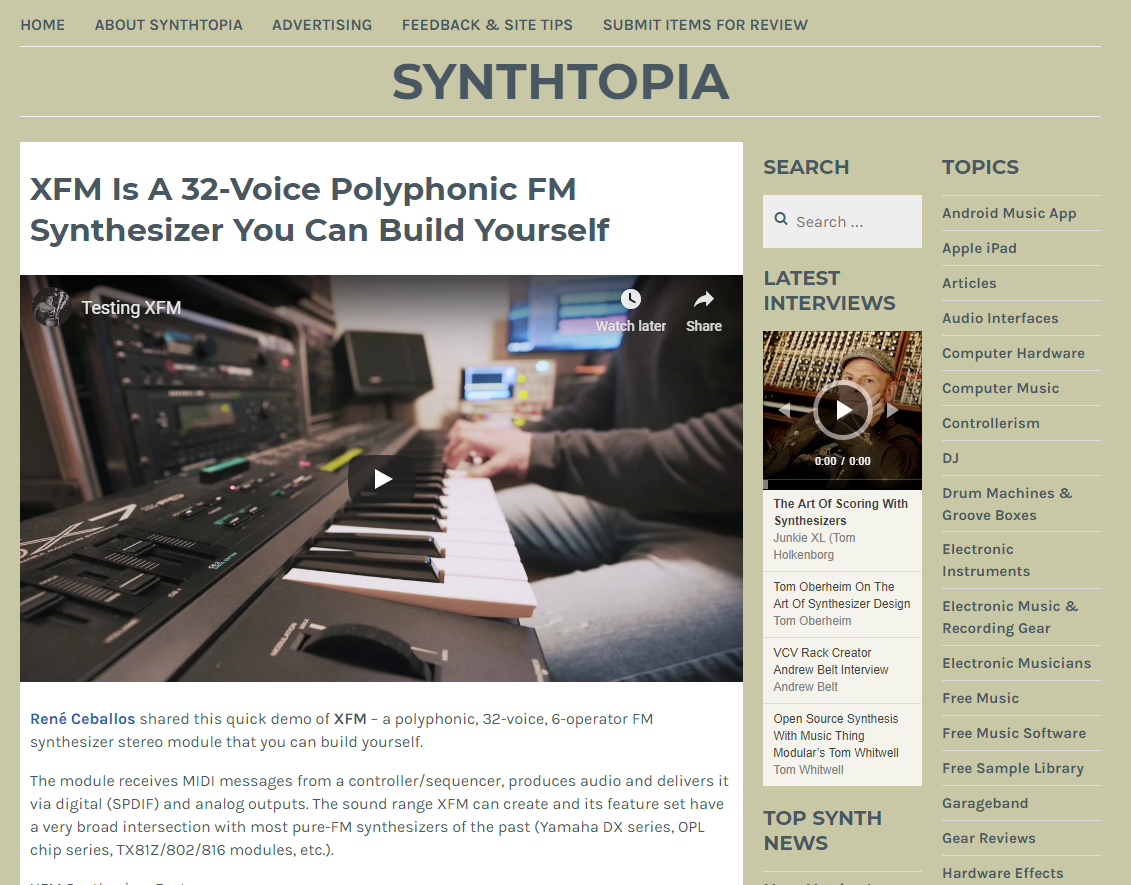The image size is (1131, 885).
Task: Open Garageband topic
Action: coord(985,803)
